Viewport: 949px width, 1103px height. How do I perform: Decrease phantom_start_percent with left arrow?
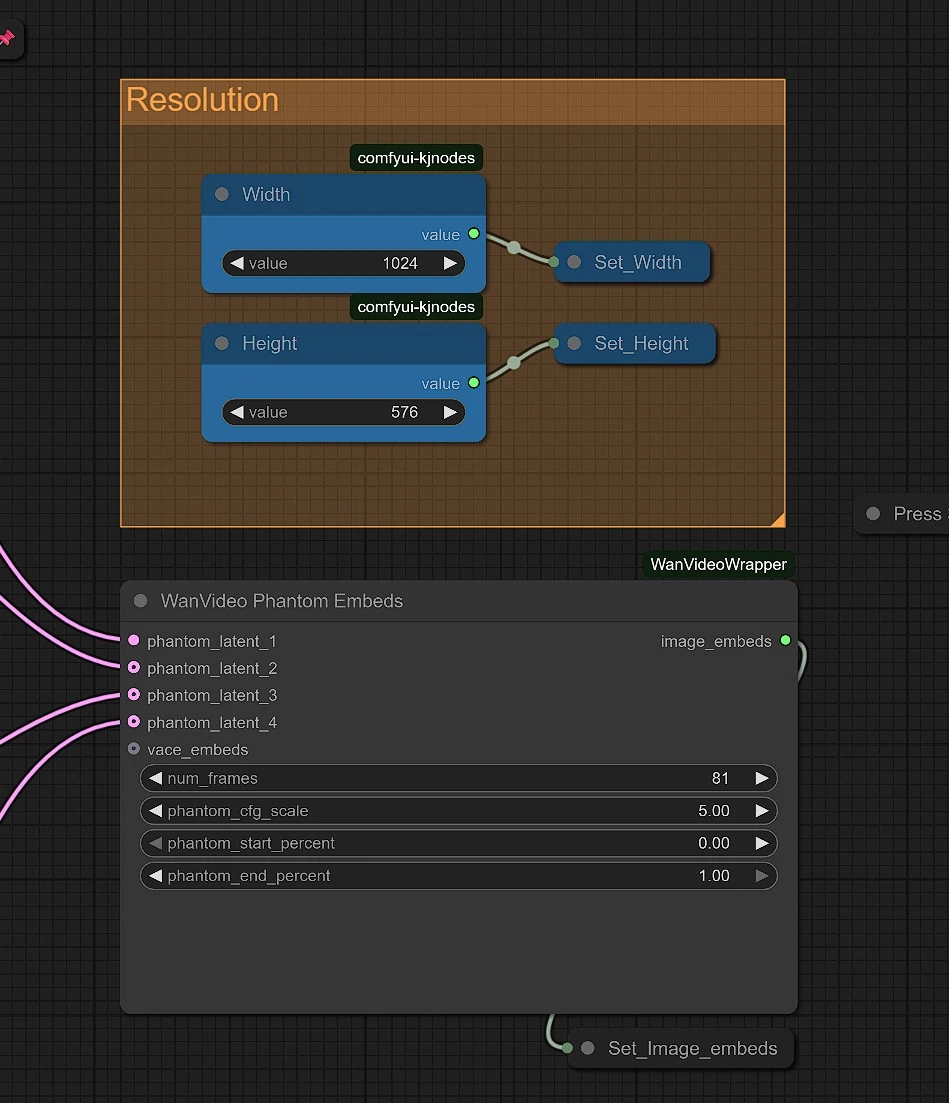point(155,843)
